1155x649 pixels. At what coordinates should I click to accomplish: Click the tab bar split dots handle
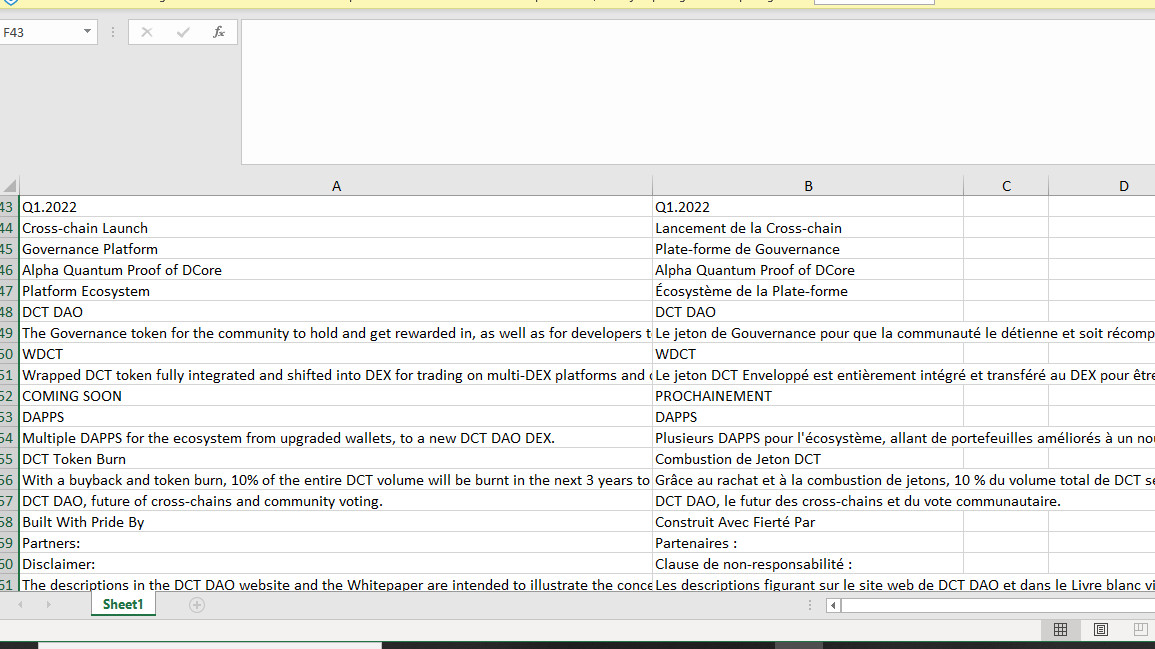[810, 605]
